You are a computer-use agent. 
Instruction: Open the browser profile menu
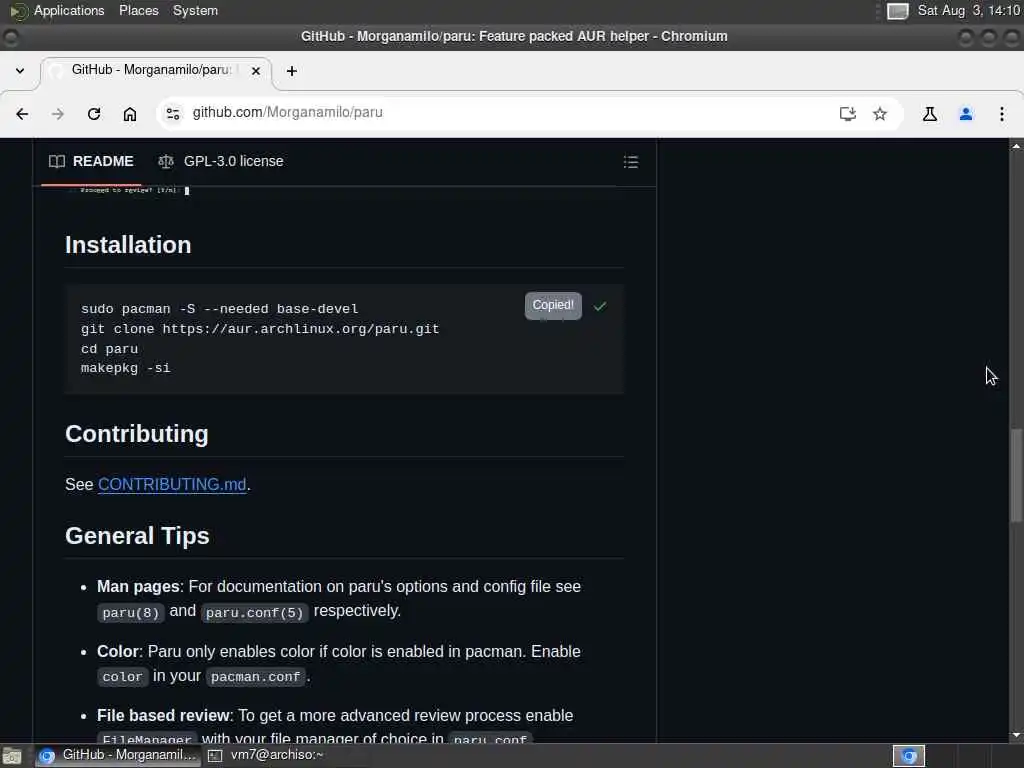coord(966,114)
